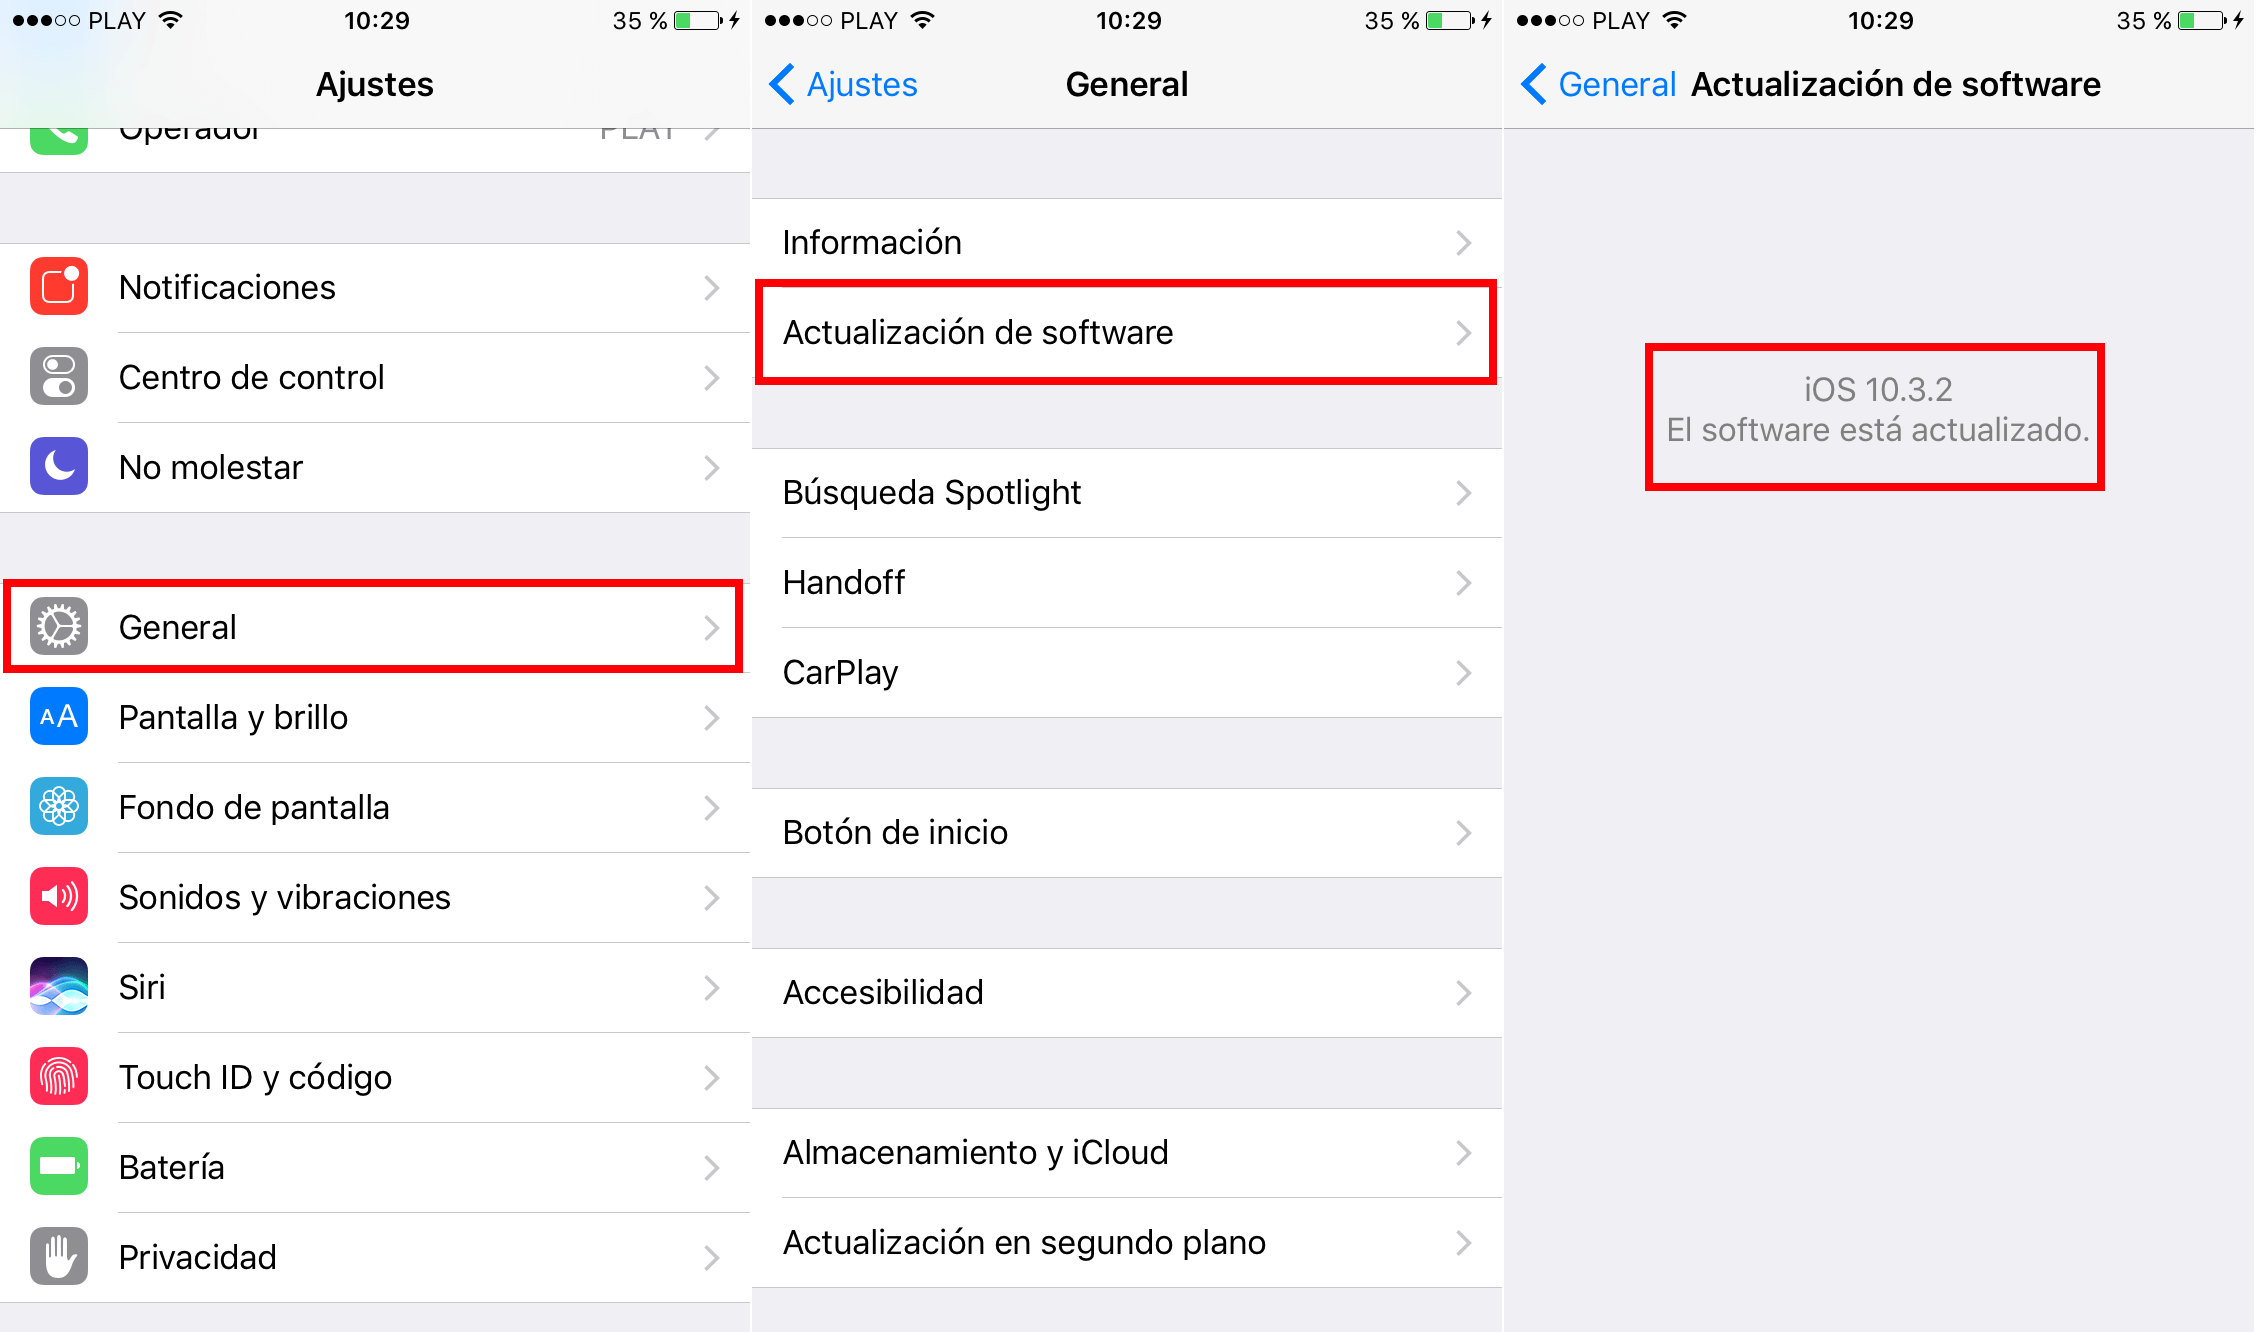This screenshot has width=2256, height=1332.
Task: Select Almacenamiento y iCloud entry
Action: pos(1127,1153)
